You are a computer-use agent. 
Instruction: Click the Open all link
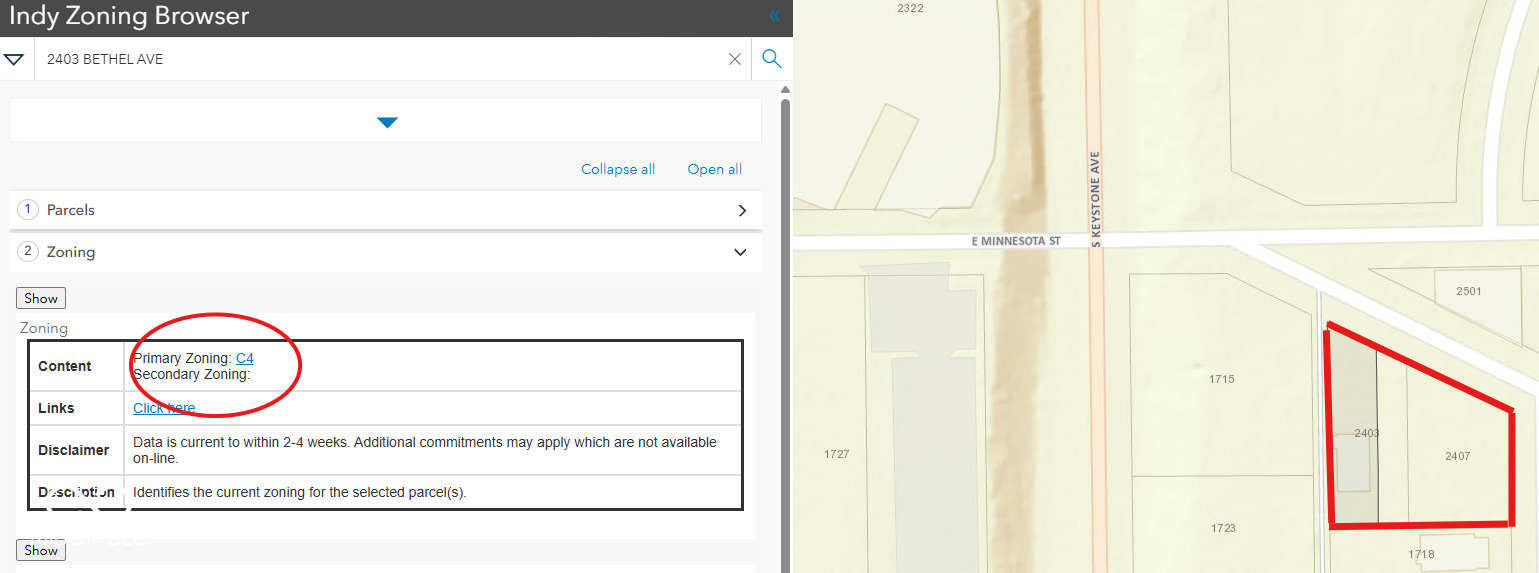715,169
